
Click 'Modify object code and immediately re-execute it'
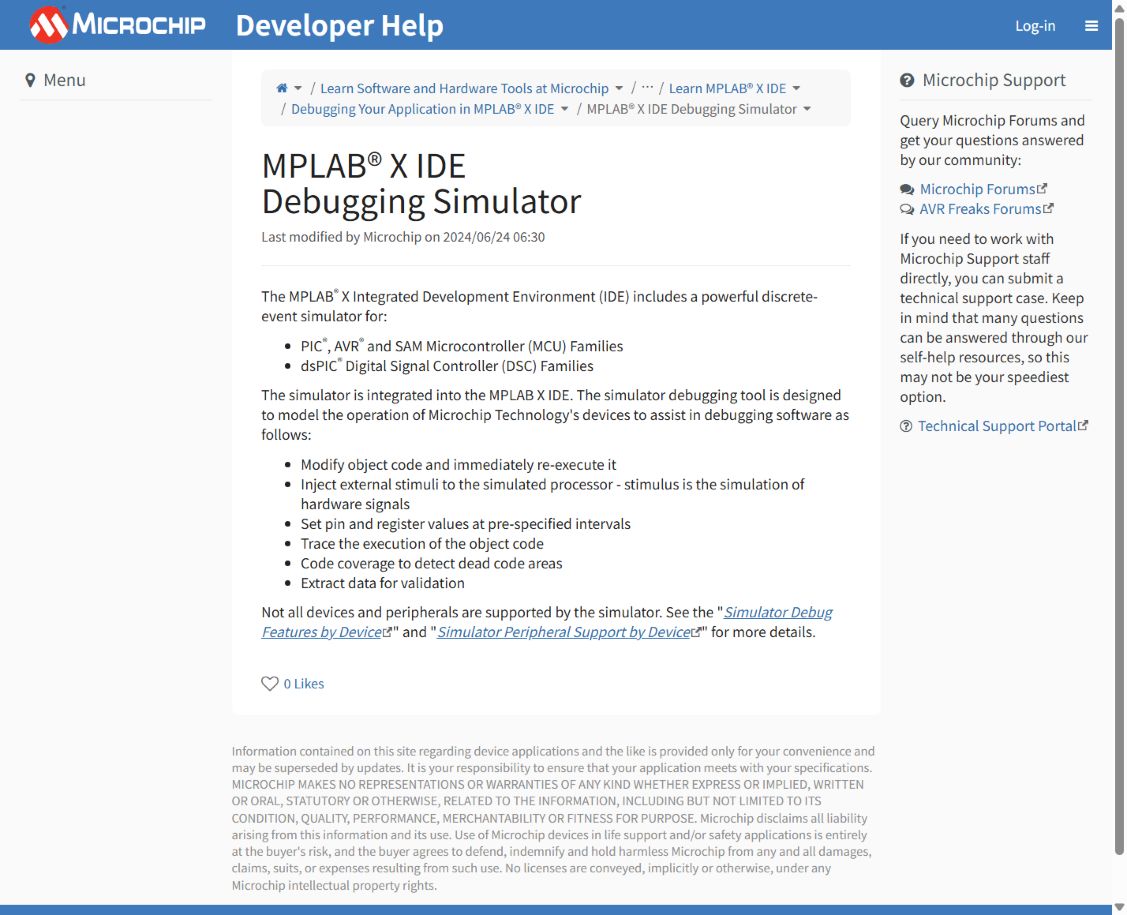(458, 465)
